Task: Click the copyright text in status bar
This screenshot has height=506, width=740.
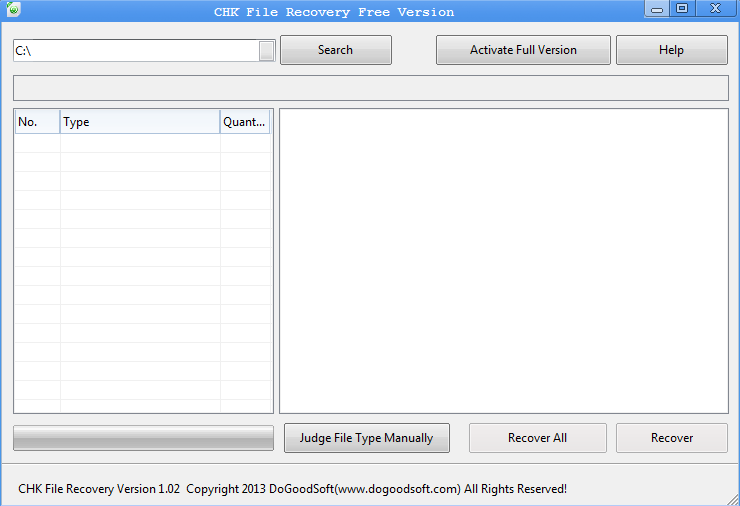Action: [292, 489]
